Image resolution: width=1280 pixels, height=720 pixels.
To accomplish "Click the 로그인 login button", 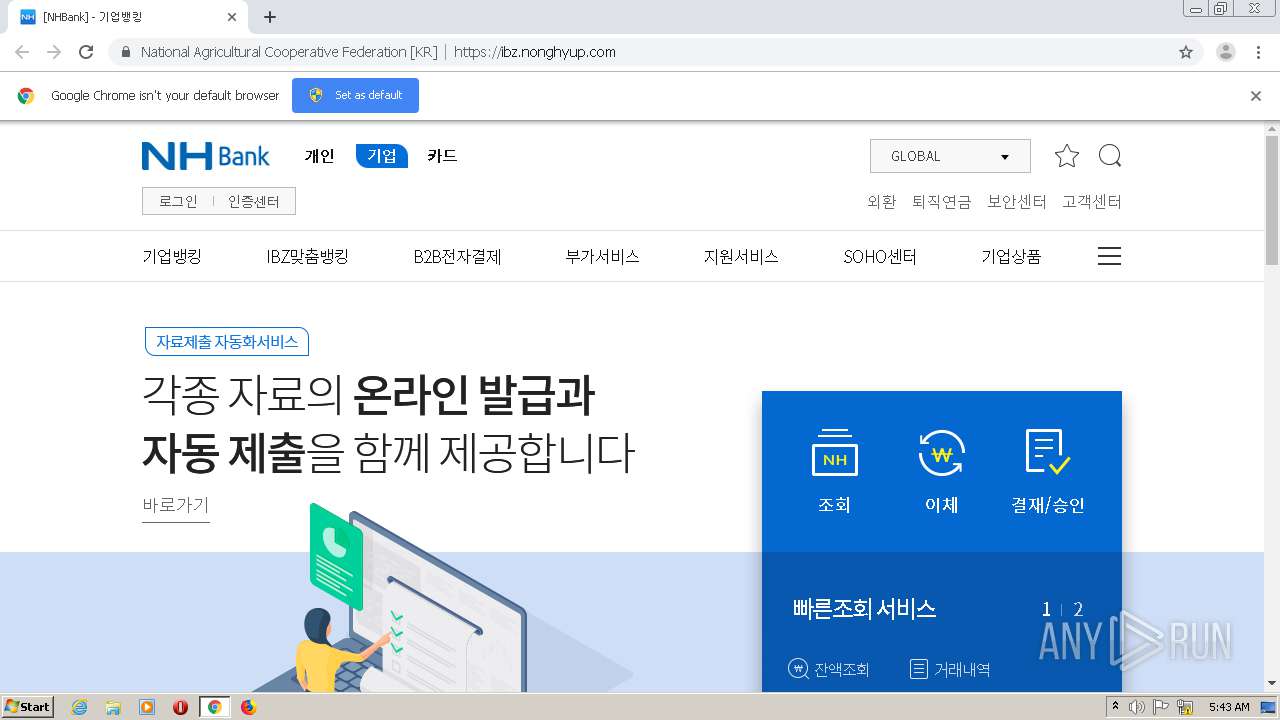I will click(x=178, y=201).
